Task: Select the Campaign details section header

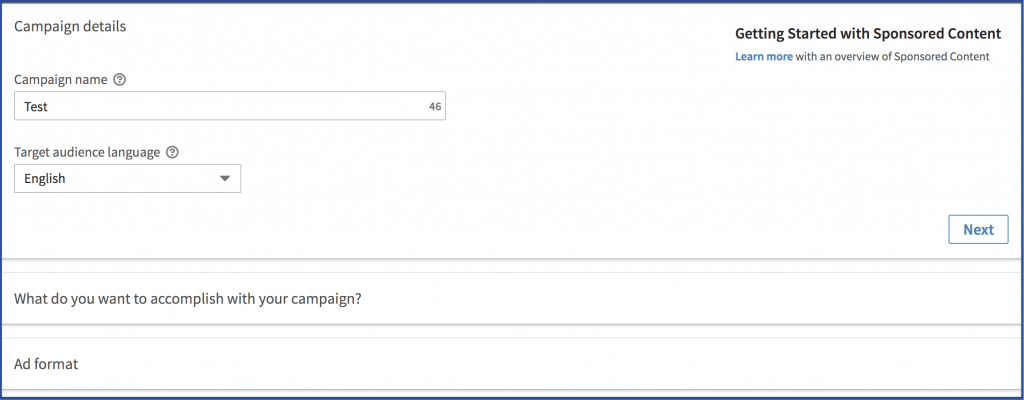Action: pyautogui.click(x=70, y=27)
